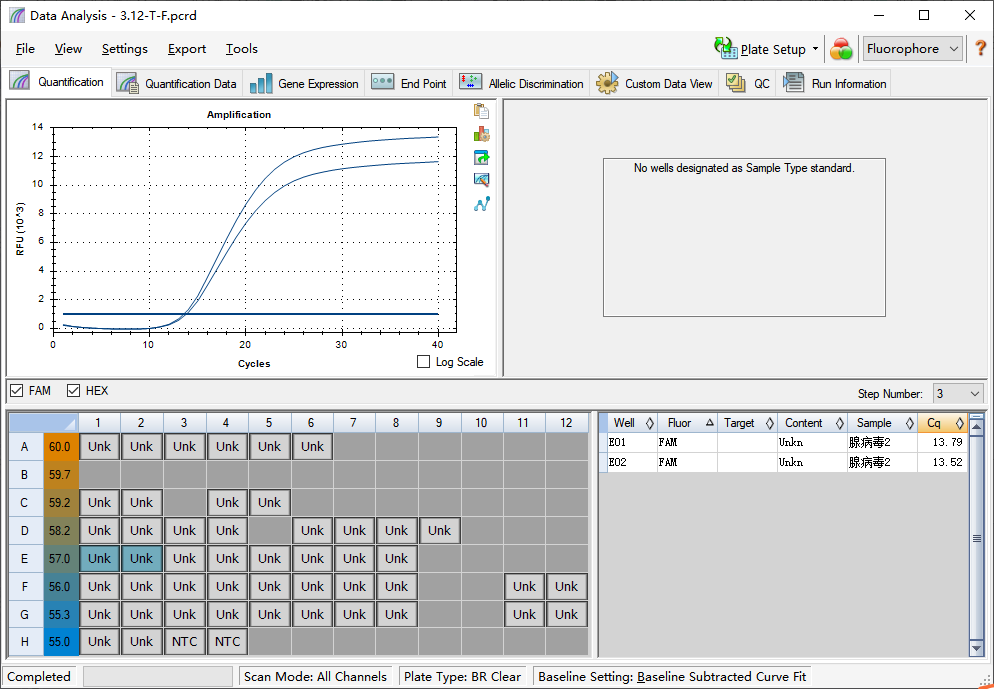The width and height of the screenshot is (994, 689).
Task: Open the Tools menu
Action: pyautogui.click(x=242, y=49)
